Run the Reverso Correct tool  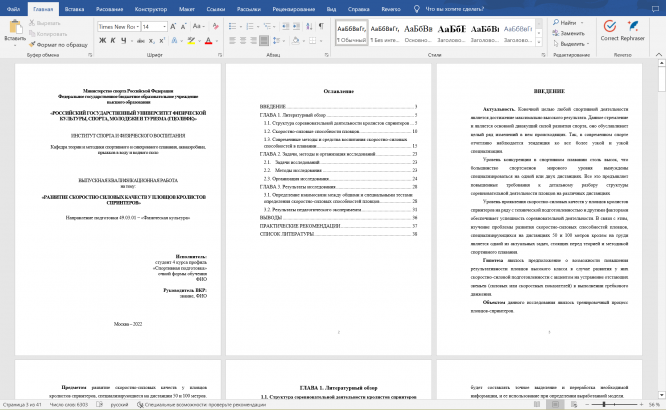[x=610, y=31]
